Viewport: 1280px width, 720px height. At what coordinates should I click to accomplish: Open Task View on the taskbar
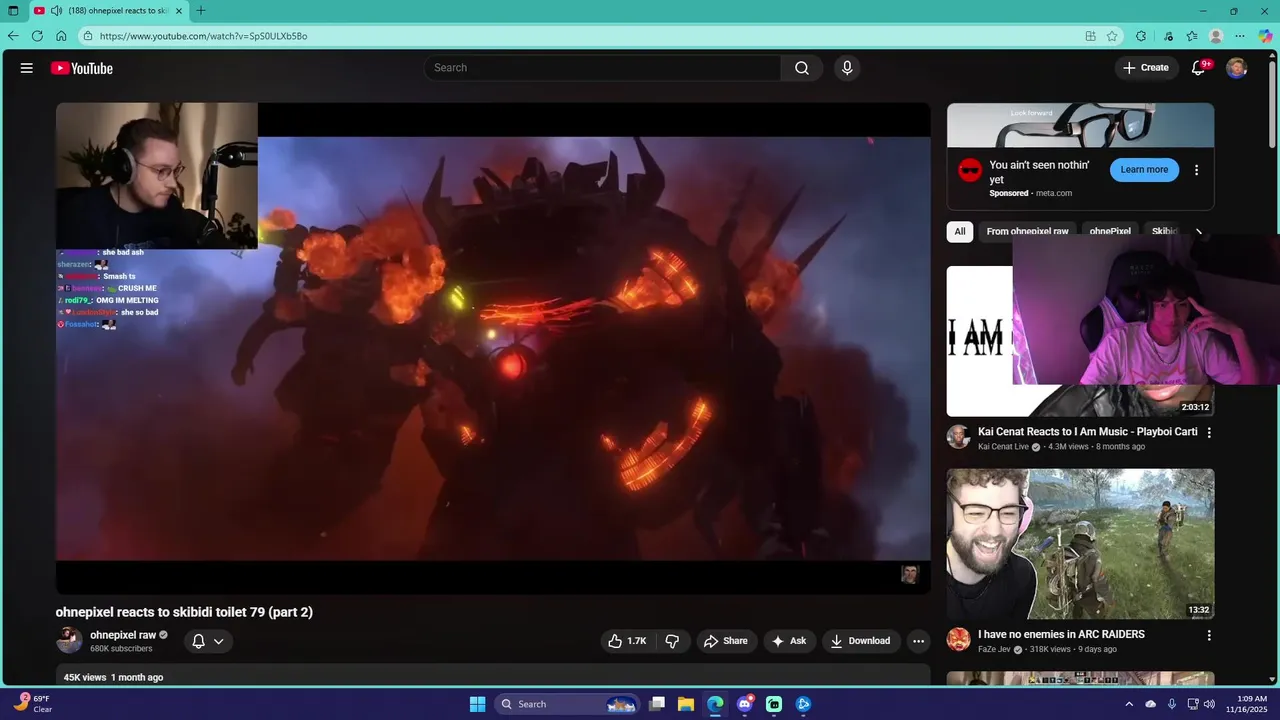[x=657, y=704]
